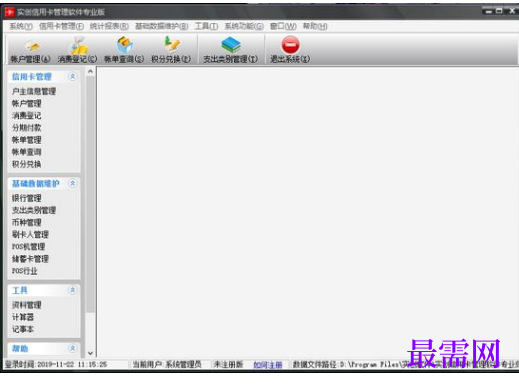The width and height of the screenshot is (519, 385).
Task: Open POS行业 in sidebar
Action: pos(25,271)
